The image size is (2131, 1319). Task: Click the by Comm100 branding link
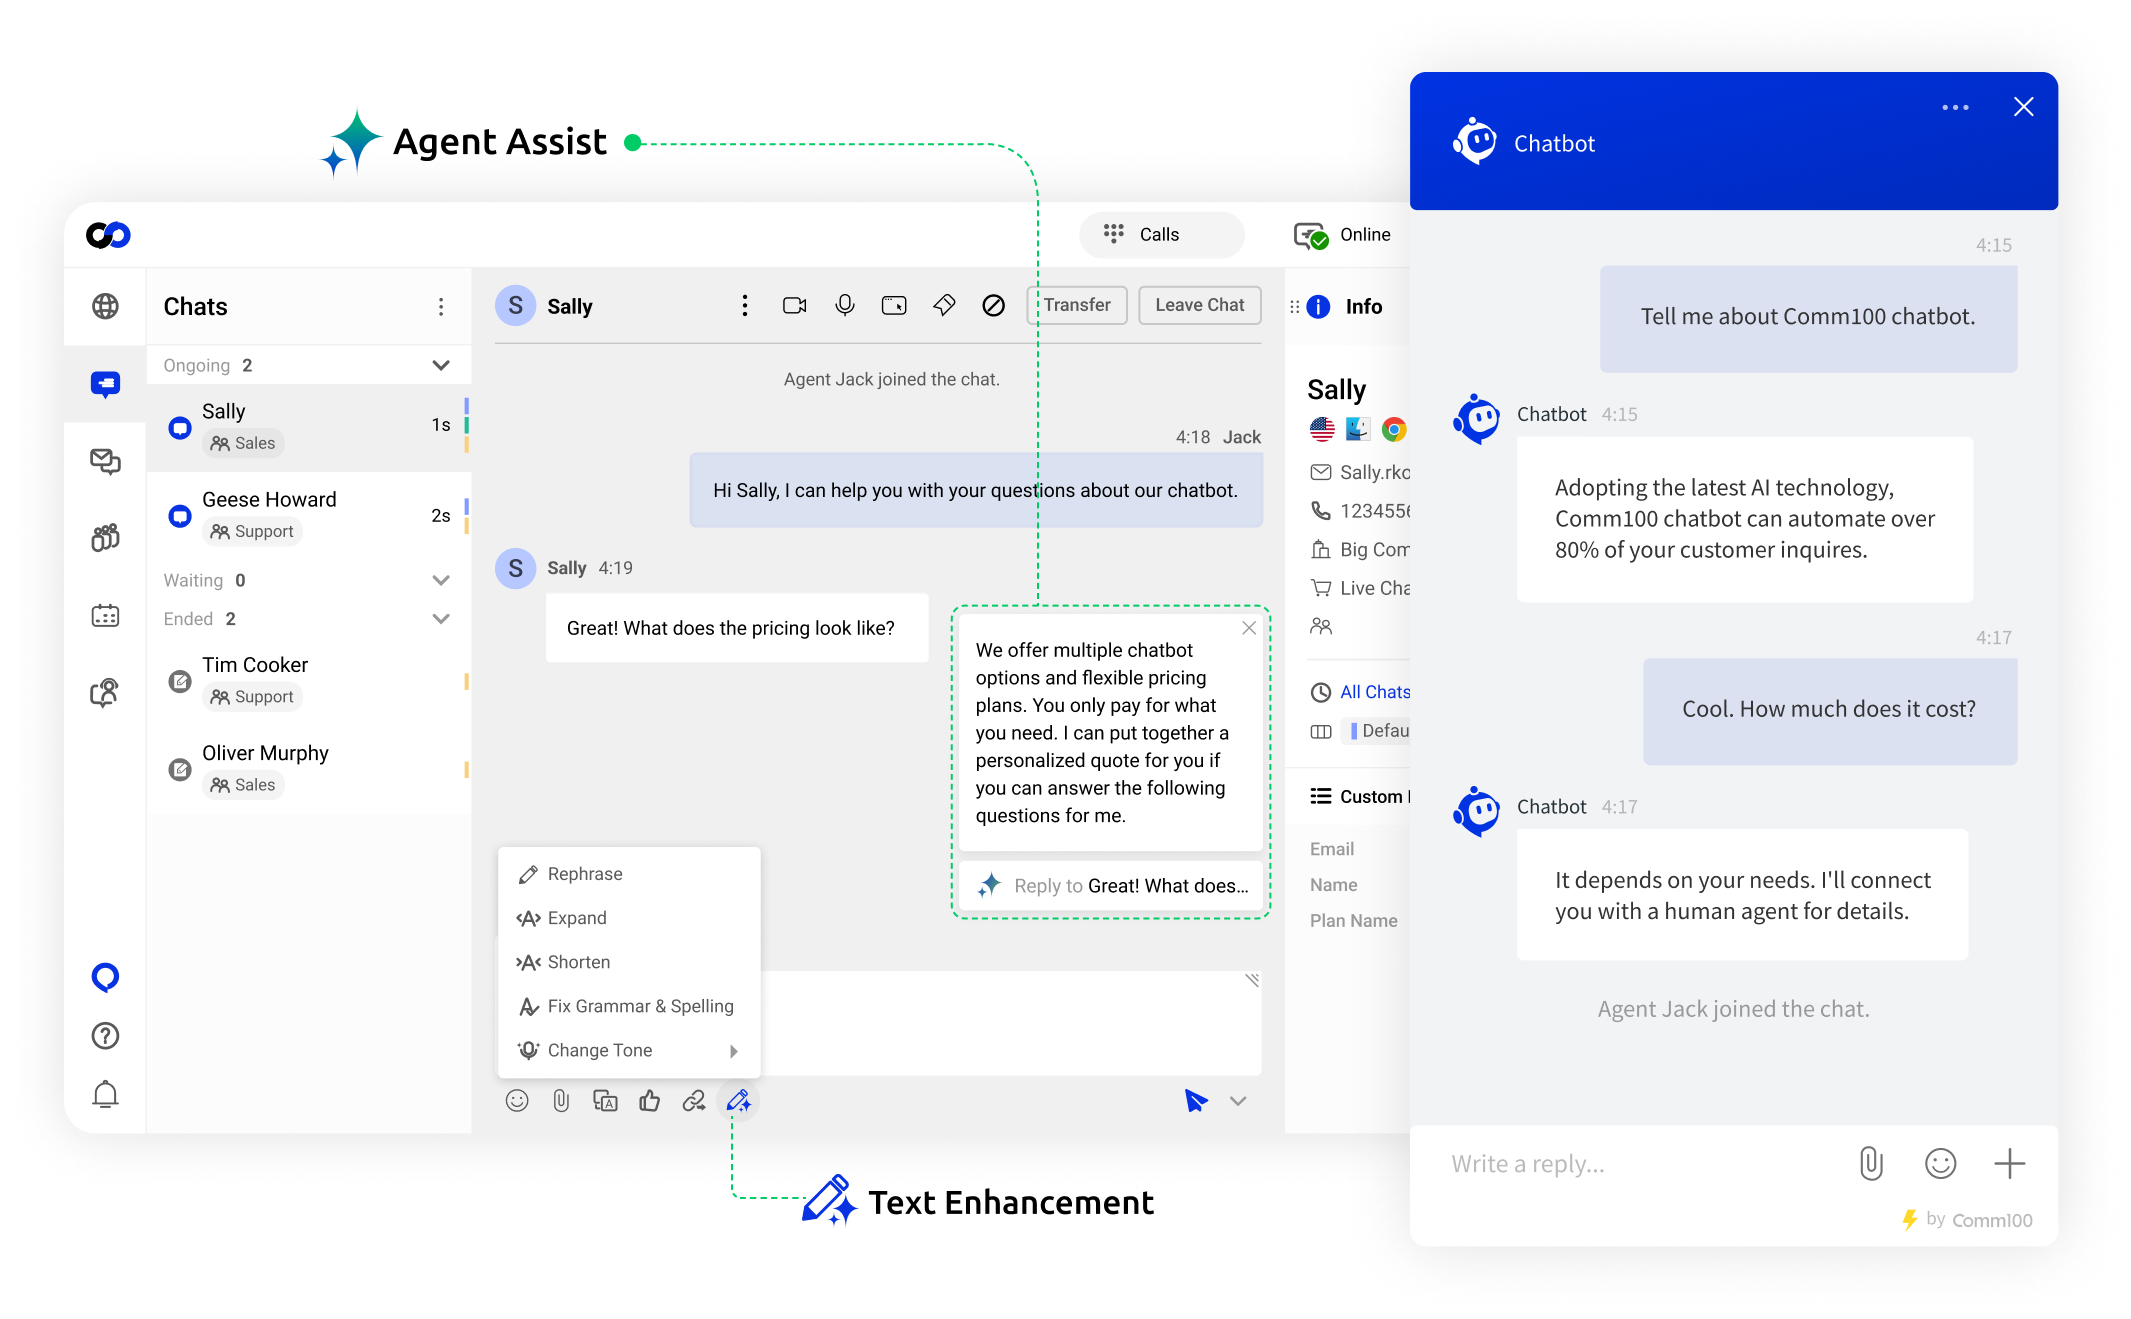pyautogui.click(x=1967, y=1220)
